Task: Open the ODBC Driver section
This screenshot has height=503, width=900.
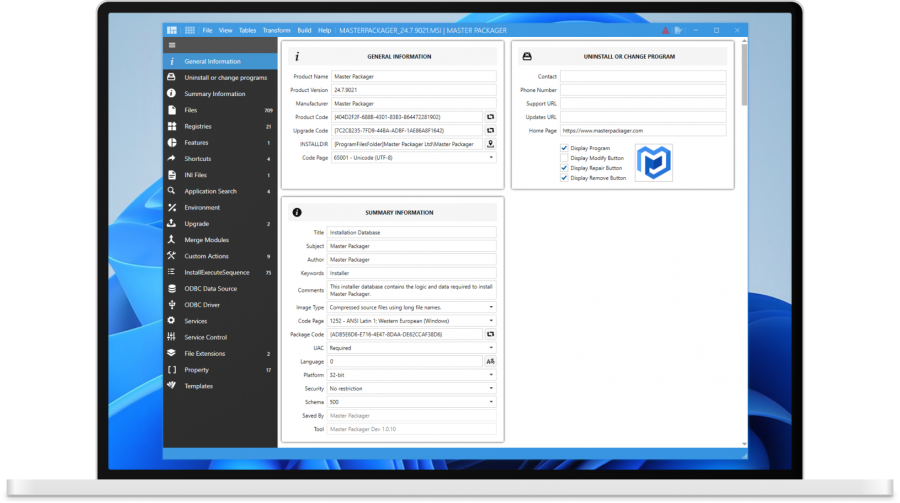Action: pyautogui.click(x=220, y=305)
